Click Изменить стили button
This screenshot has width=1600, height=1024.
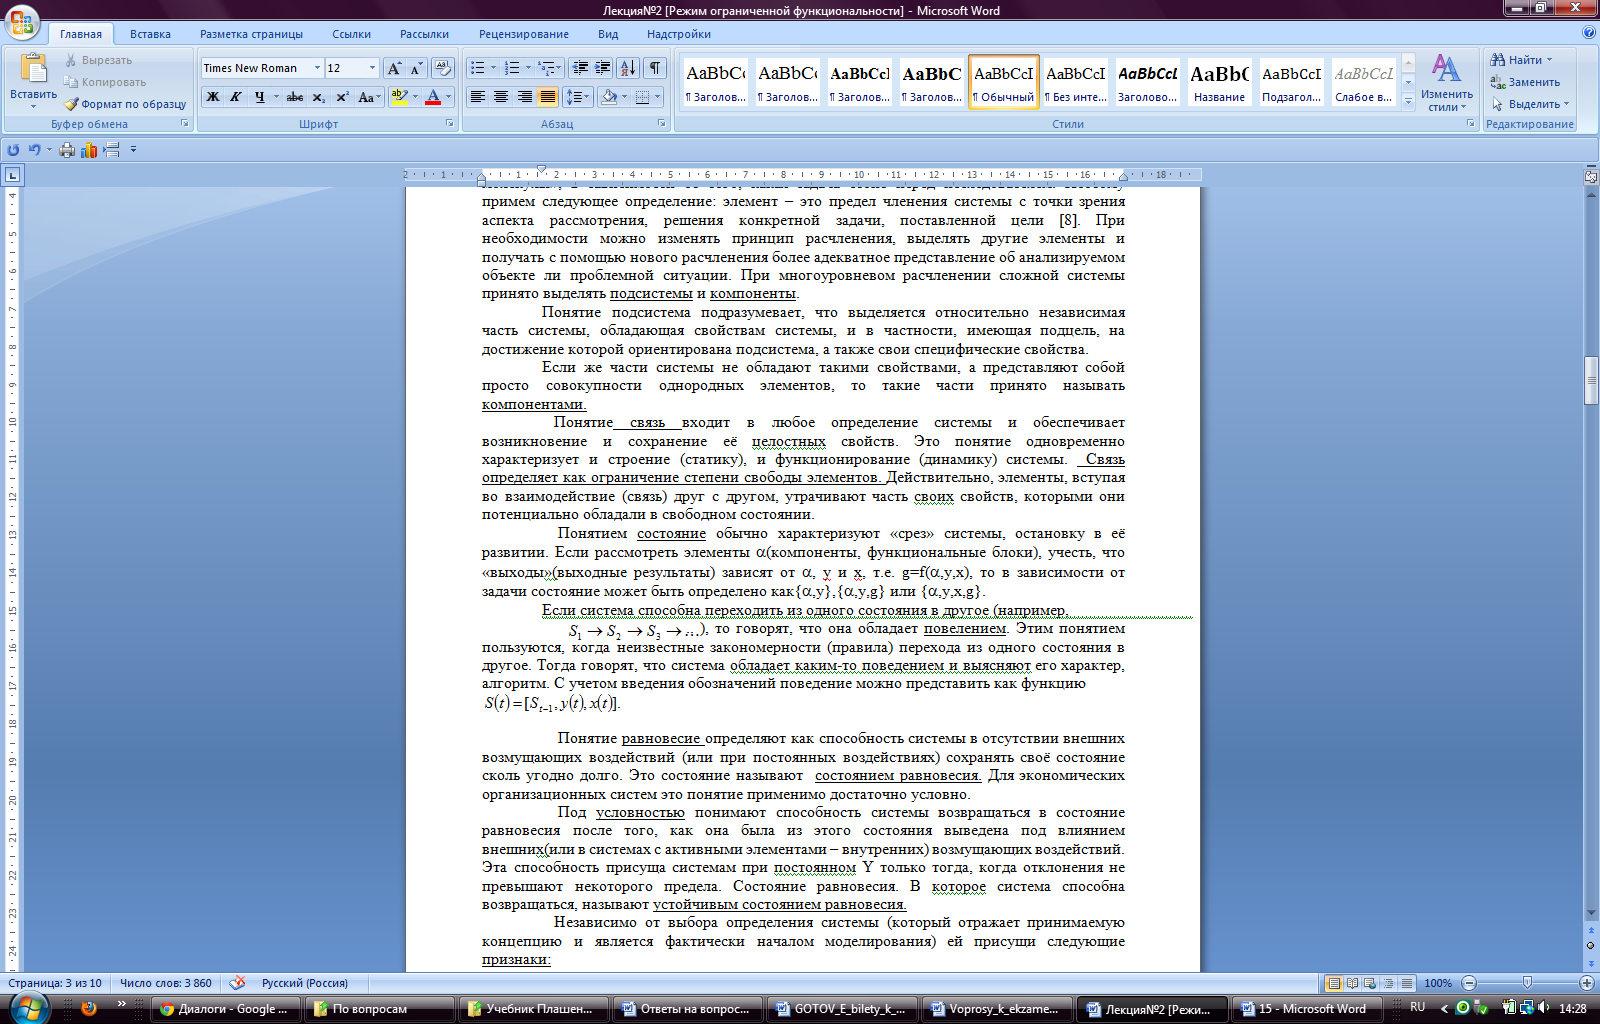pyautogui.click(x=1446, y=83)
